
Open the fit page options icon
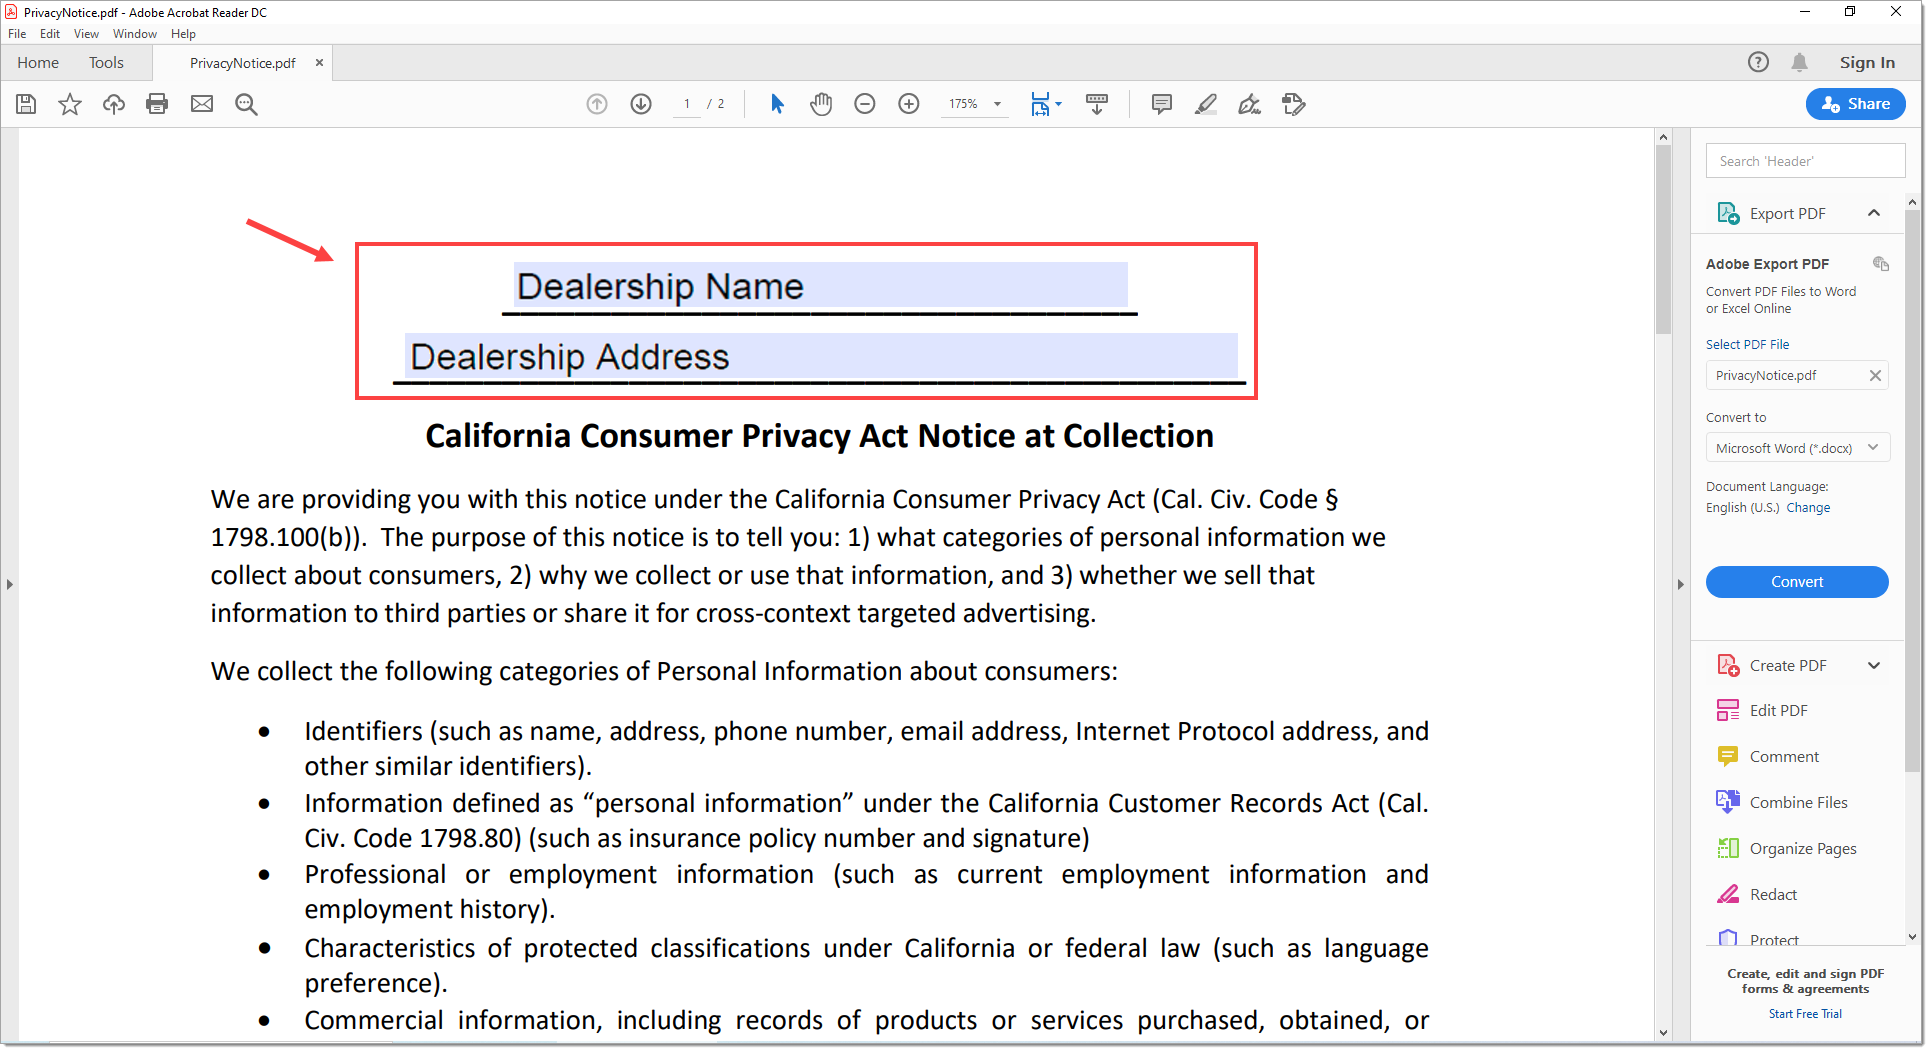pos(1046,104)
